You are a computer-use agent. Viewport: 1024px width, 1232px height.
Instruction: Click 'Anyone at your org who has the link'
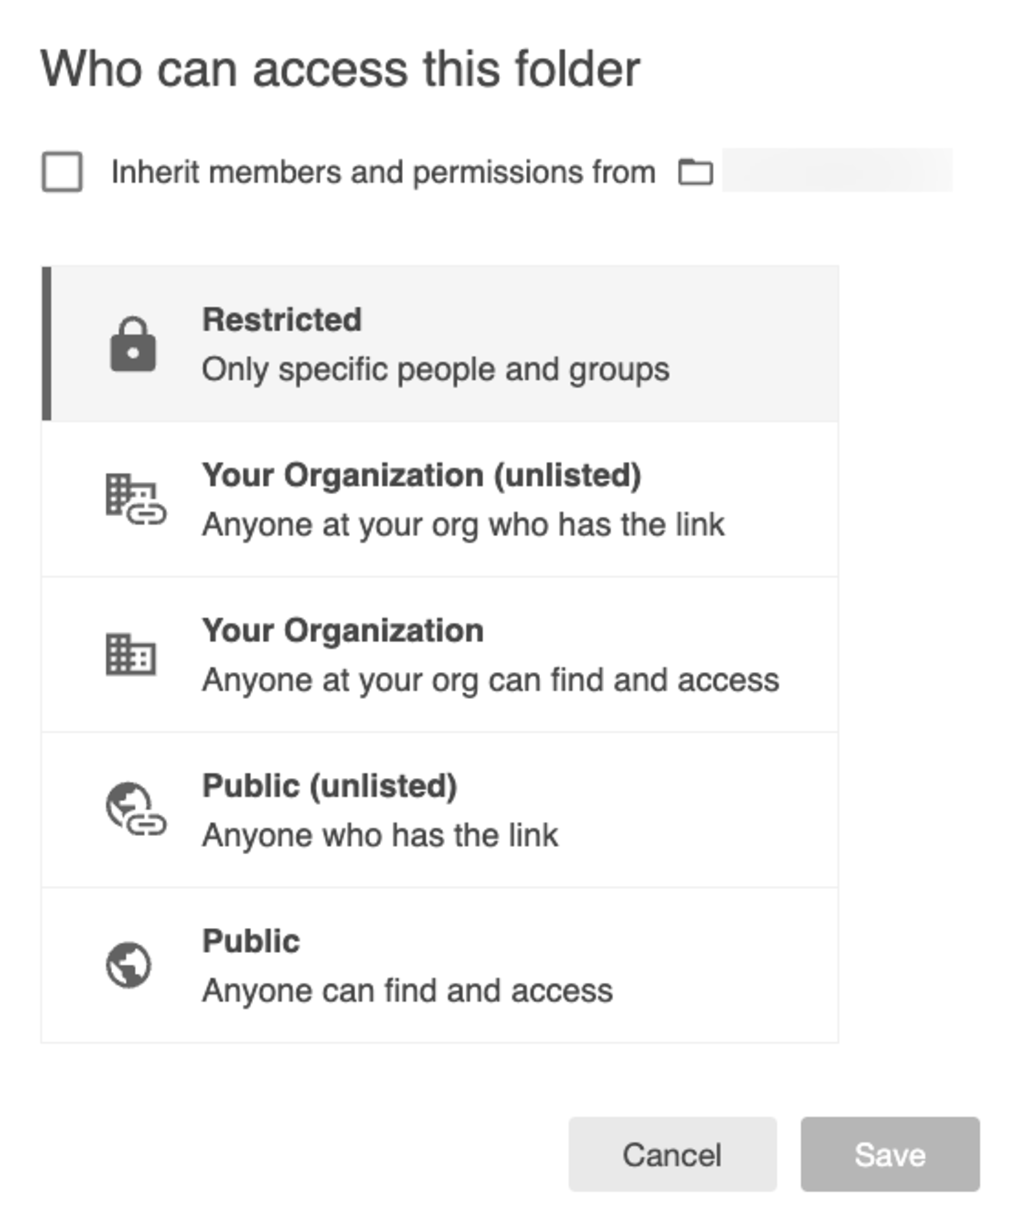(464, 525)
